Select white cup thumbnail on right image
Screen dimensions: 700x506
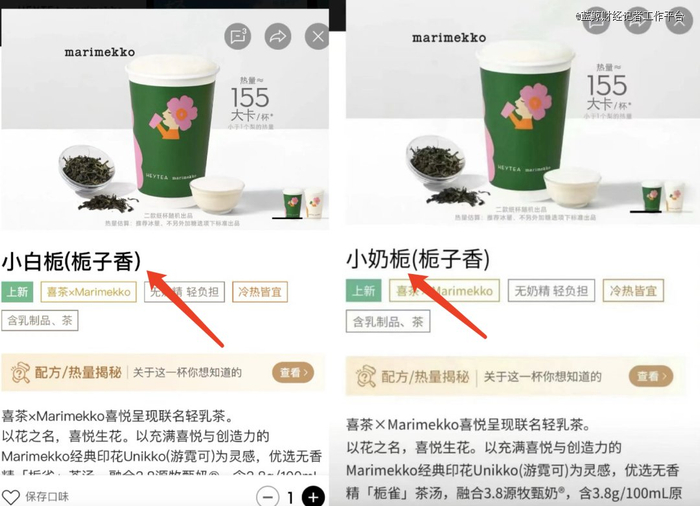[674, 196]
